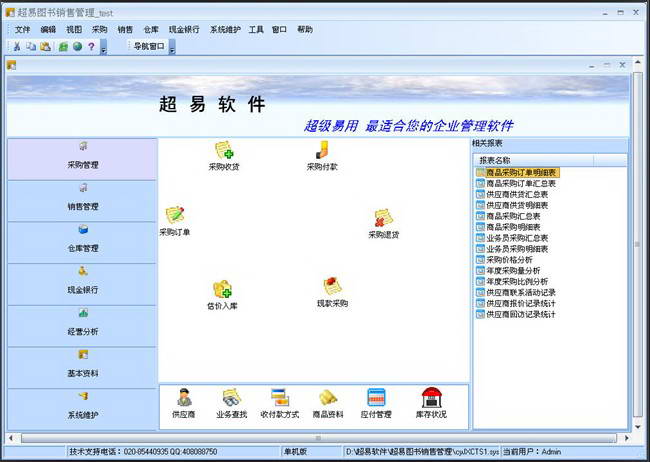This screenshot has width=650, height=462.
Task: Open 库存状况 inventory status icon
Action: point(431,403)
